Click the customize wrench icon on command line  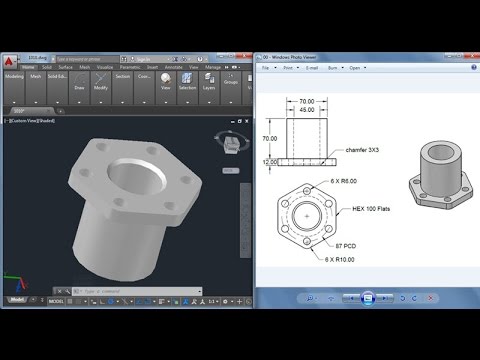[67, 291]
